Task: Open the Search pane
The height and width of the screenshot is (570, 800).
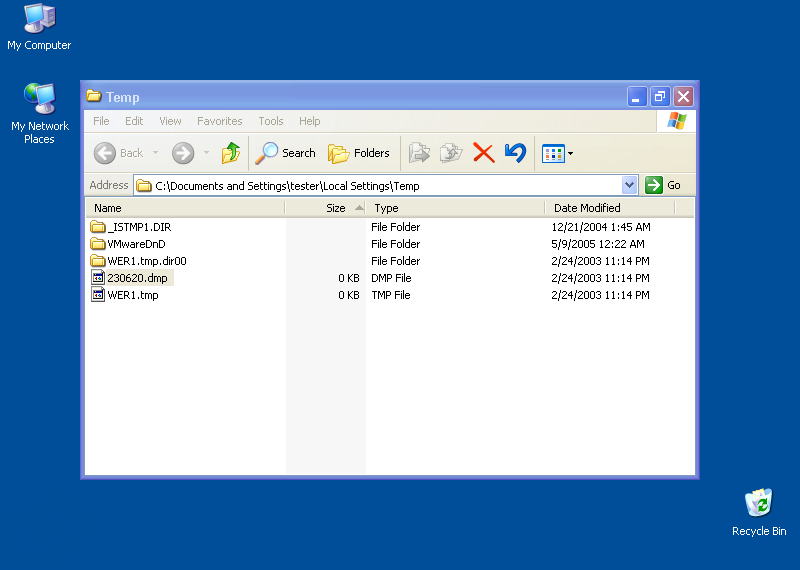Action: coord(286,153)
